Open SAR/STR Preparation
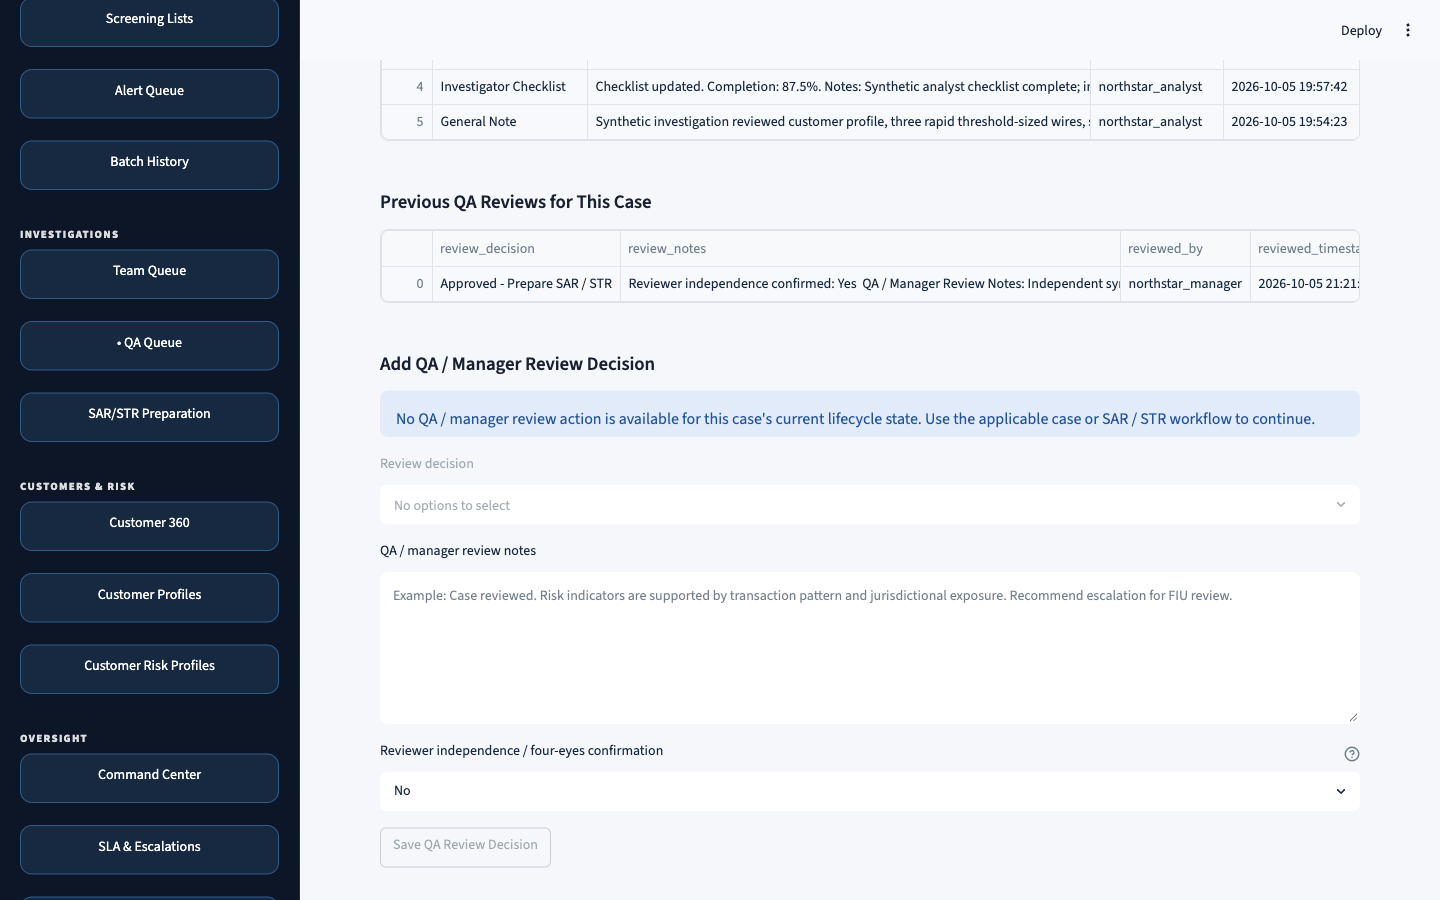 coord(149,416)
